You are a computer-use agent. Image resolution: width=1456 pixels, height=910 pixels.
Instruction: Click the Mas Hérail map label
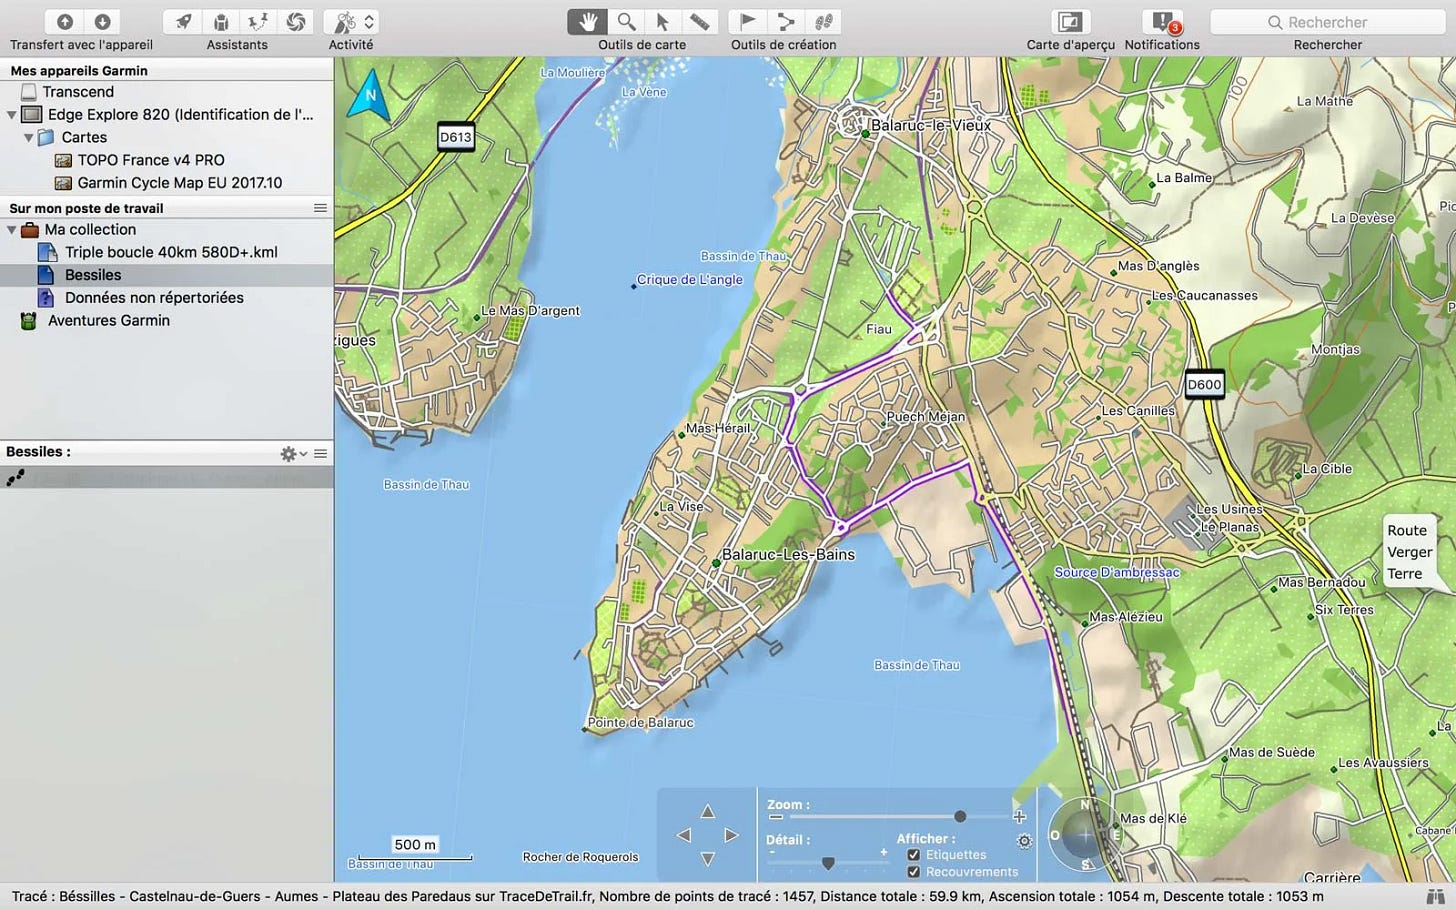pyautogui.click(x=717, y=428)
